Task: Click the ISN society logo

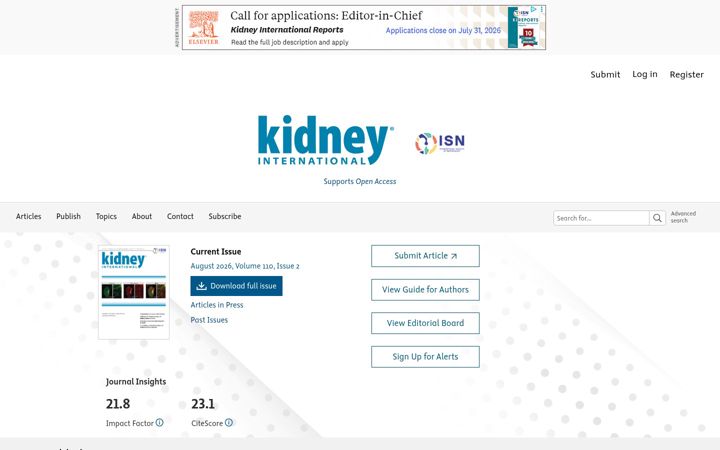Action: (440, 143)
